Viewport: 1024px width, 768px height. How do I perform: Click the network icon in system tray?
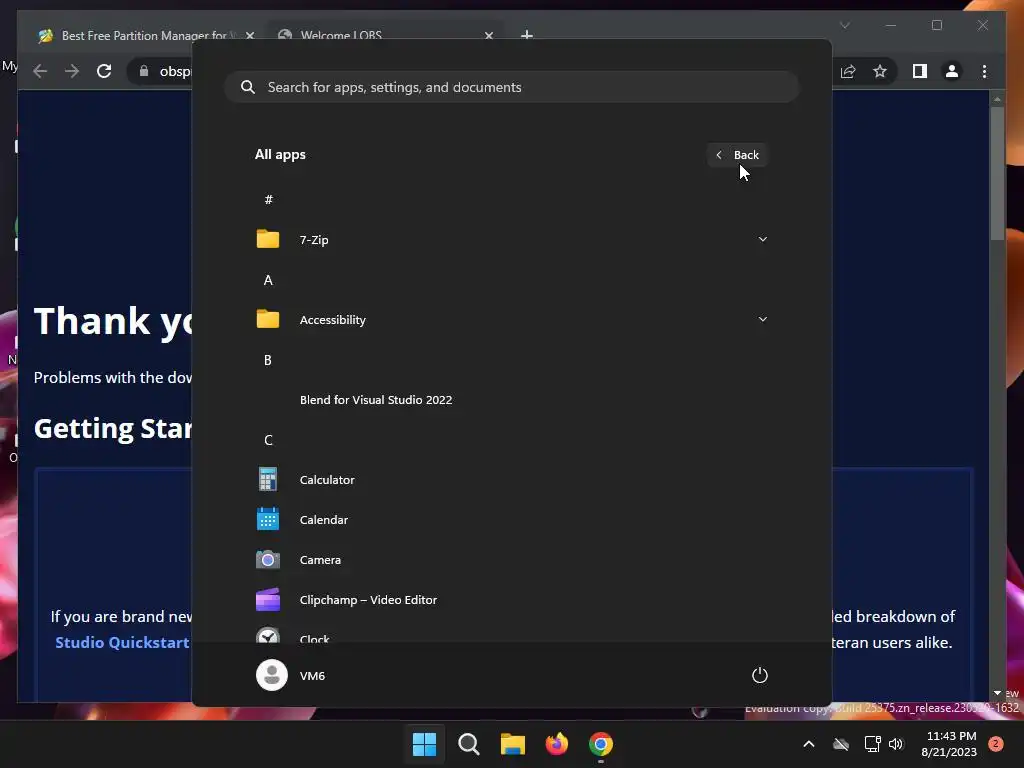(872, 744)
